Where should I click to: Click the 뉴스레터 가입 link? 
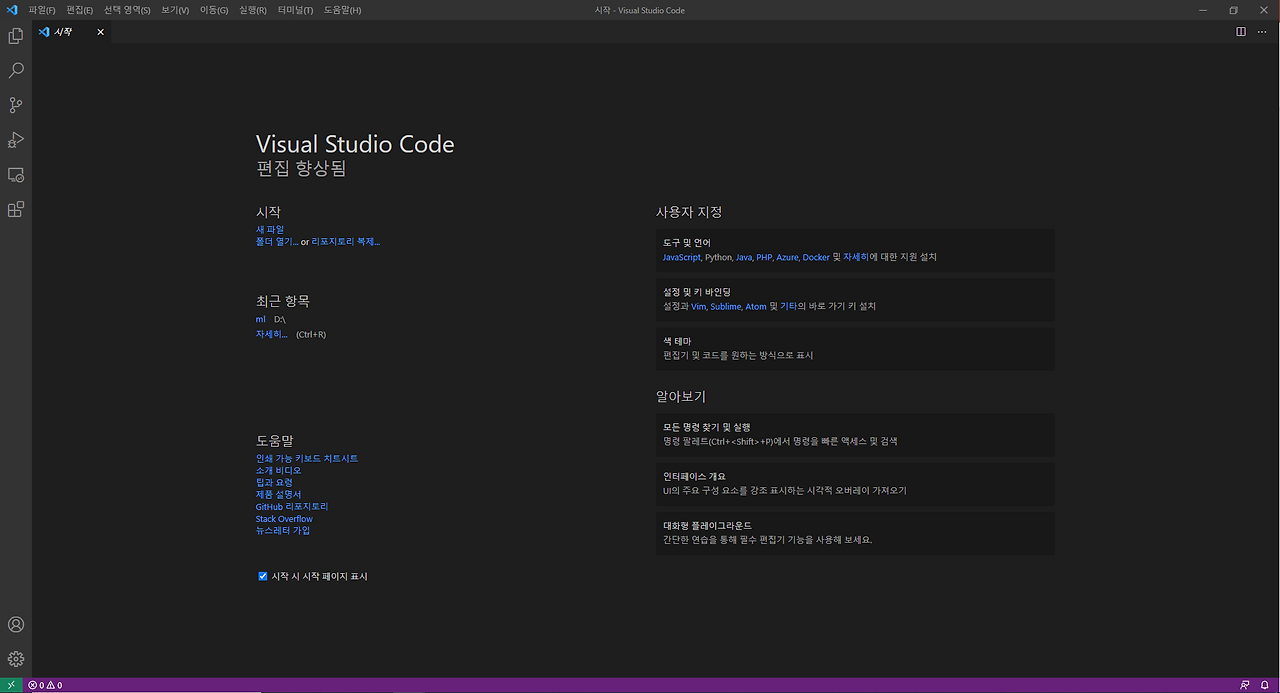coord(283,530)
